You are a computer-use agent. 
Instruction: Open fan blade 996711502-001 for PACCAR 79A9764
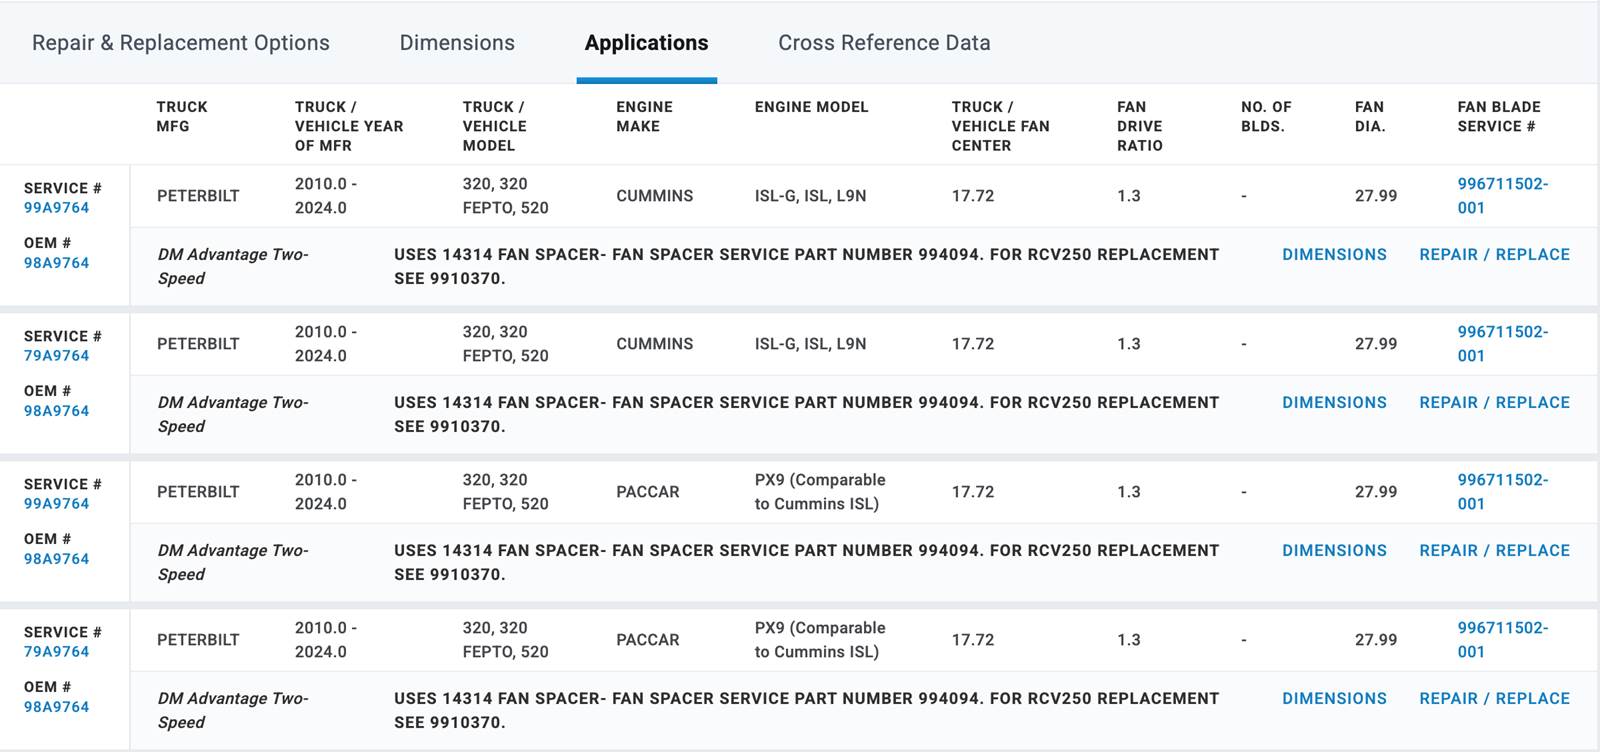tap(1502, 640)
